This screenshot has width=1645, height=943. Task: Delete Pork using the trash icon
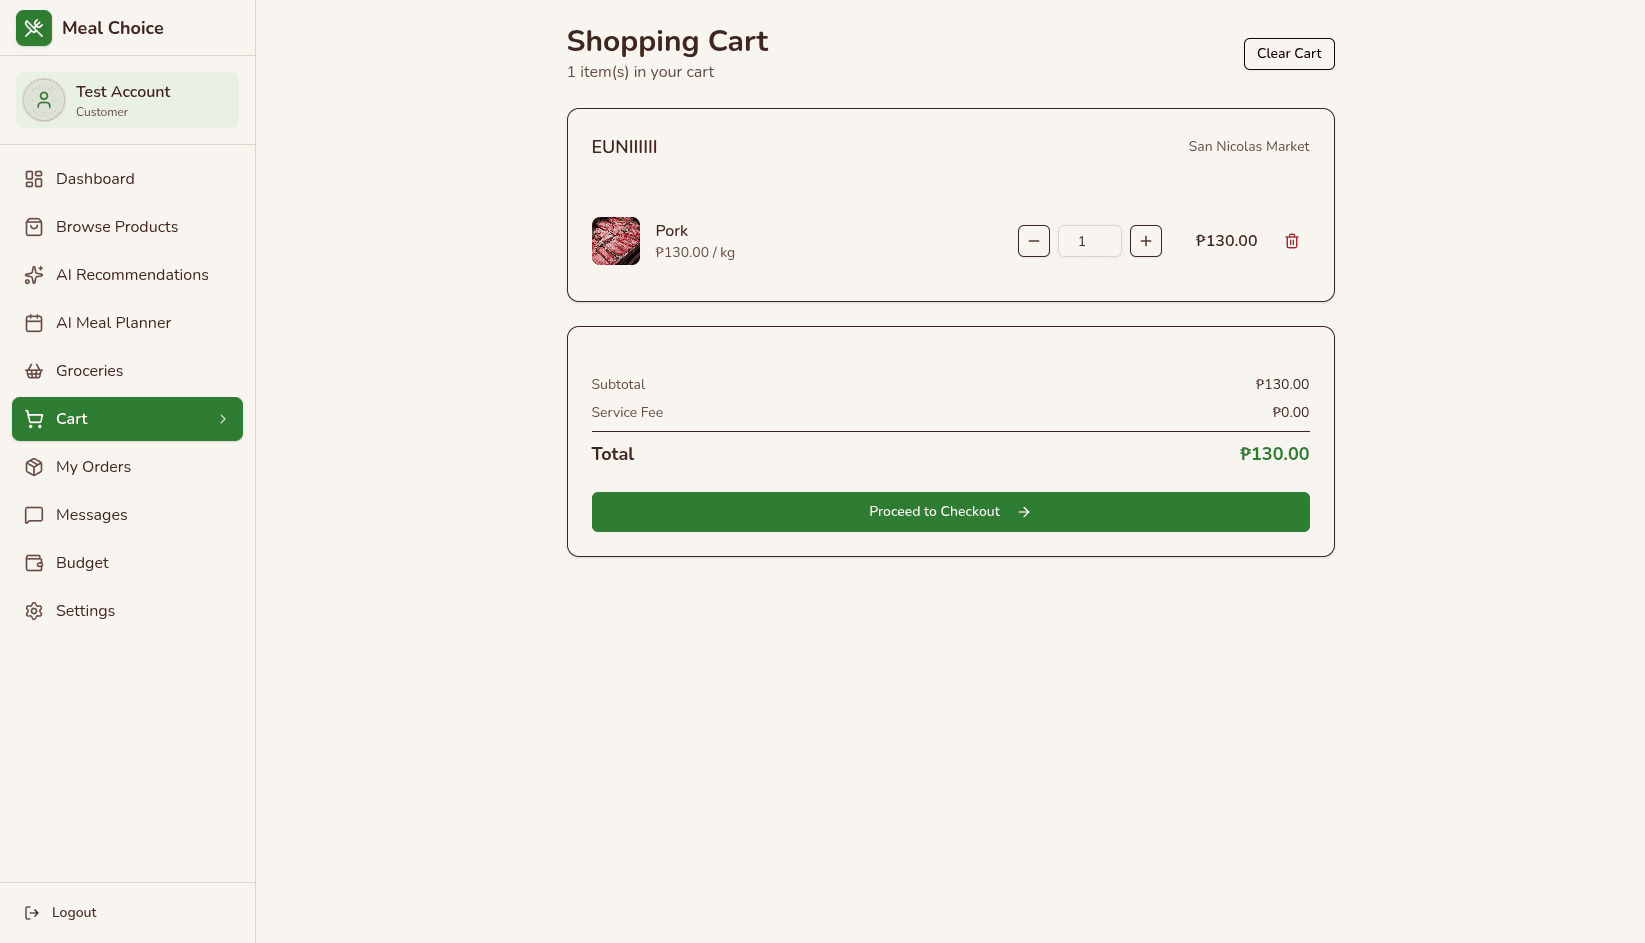click(1292, 241)
